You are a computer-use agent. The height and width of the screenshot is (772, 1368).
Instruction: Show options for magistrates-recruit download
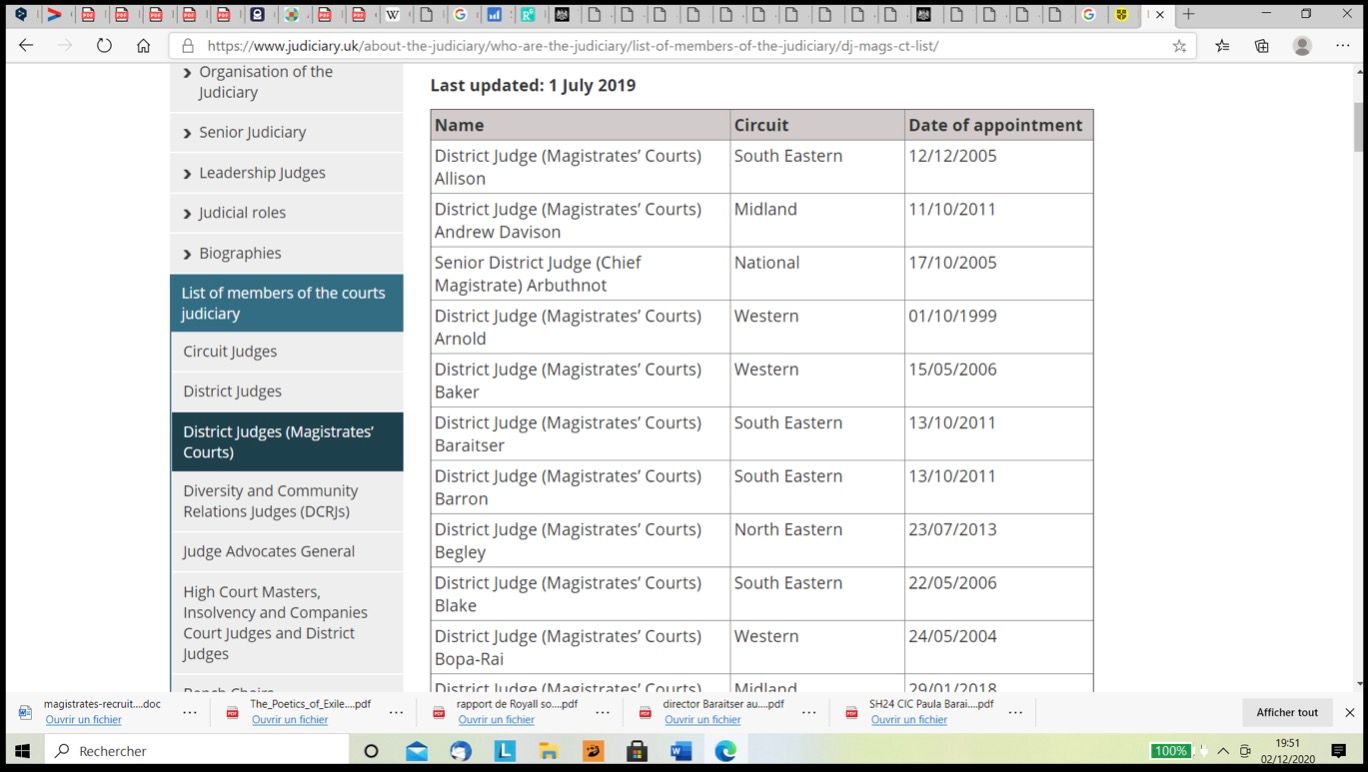point(189,712)
